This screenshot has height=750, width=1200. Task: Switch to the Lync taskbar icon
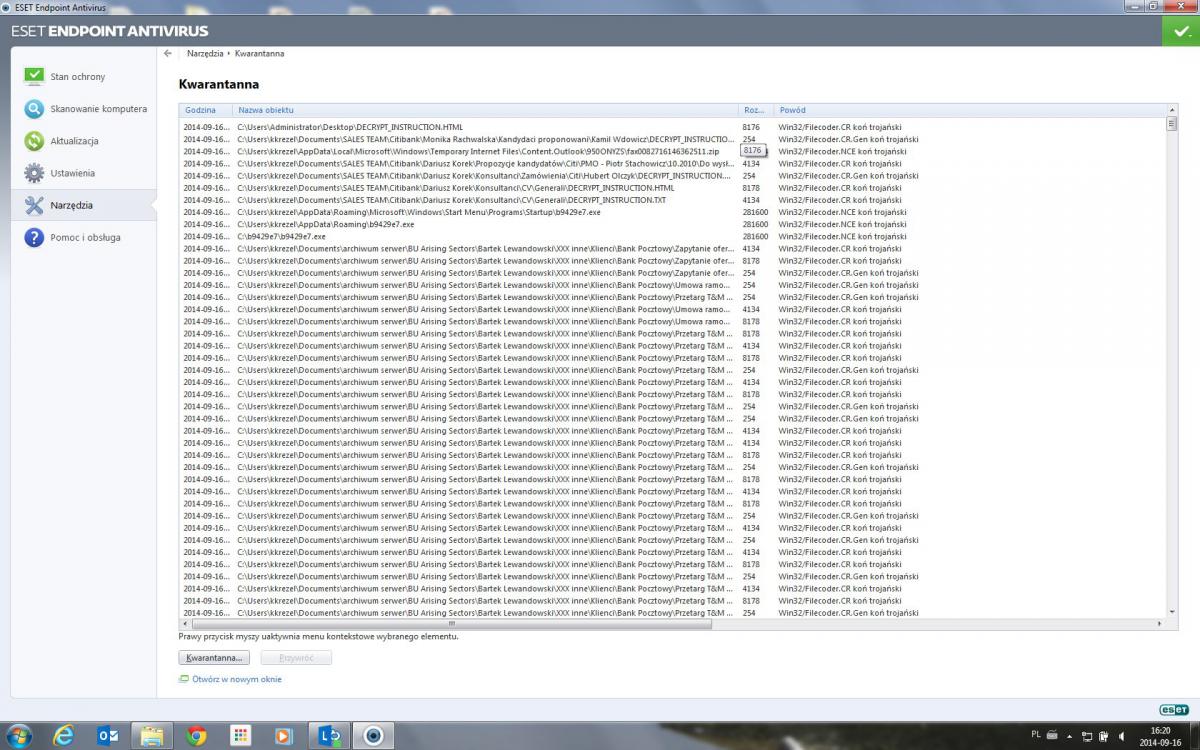click(x=329, y=735)
